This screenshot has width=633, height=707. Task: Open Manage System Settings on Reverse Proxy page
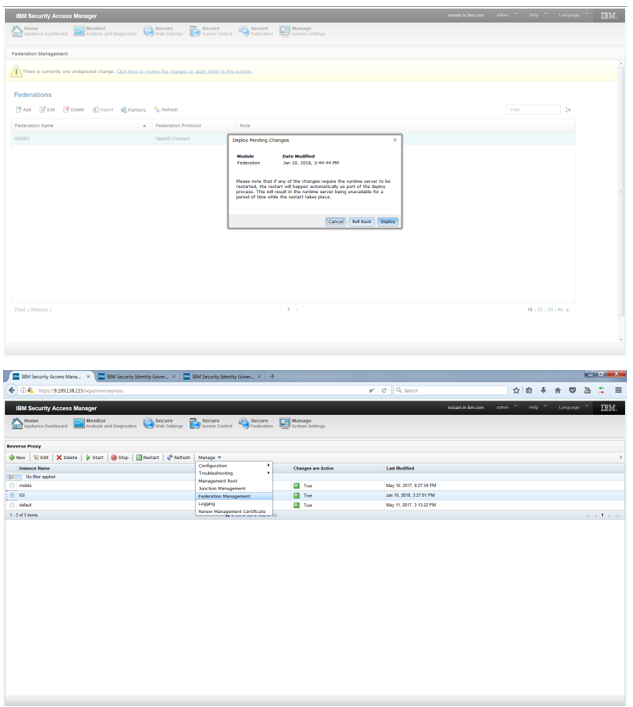click(302, 423)
